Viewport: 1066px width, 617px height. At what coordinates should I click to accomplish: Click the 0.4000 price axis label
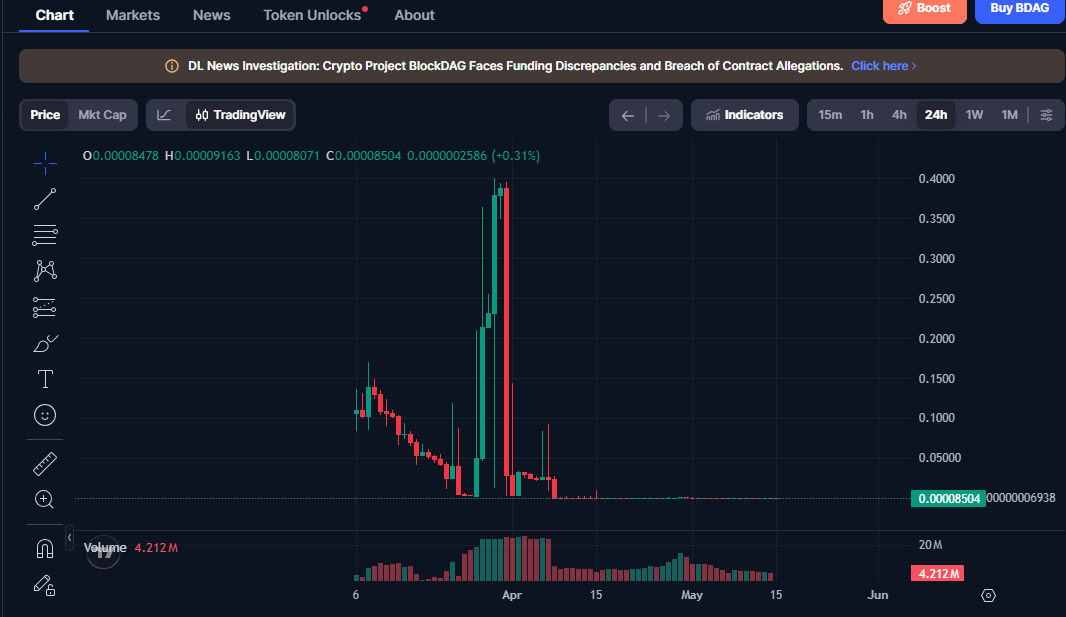click(936, 179)
